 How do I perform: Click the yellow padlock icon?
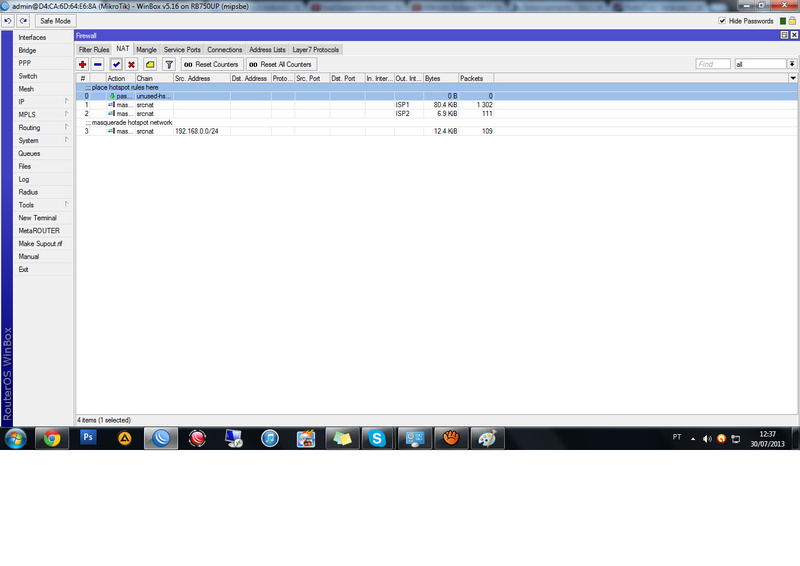[792, 21]
